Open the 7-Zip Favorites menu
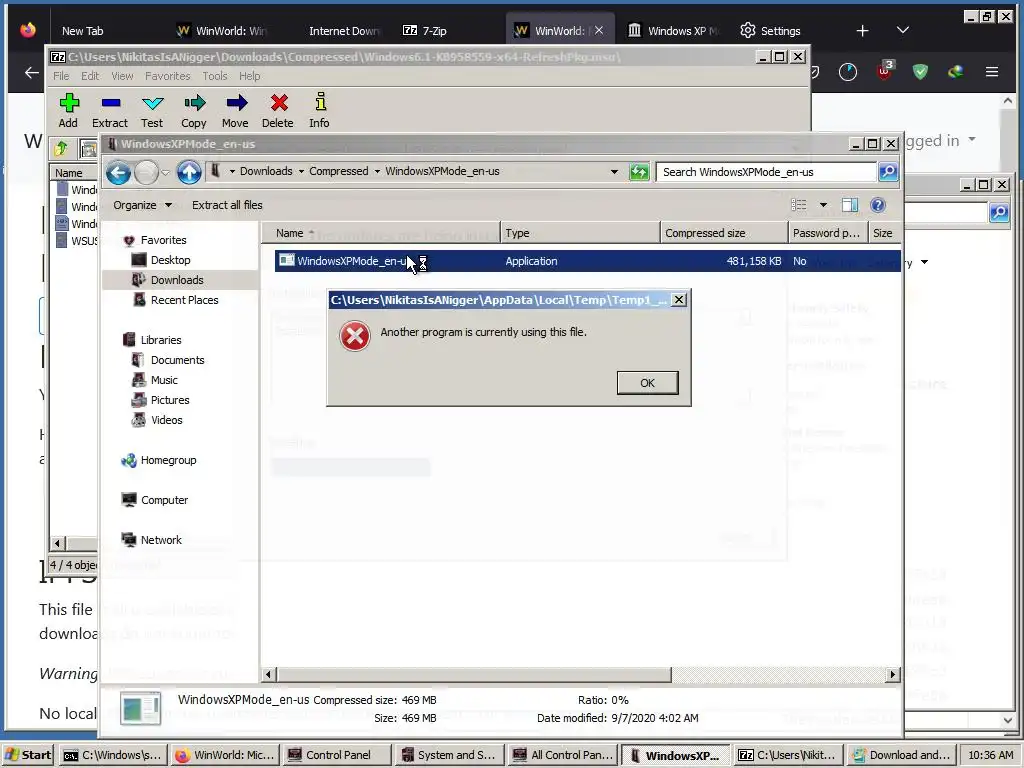This screenshot has height=768, width=1024. click(x=167, y=76)
